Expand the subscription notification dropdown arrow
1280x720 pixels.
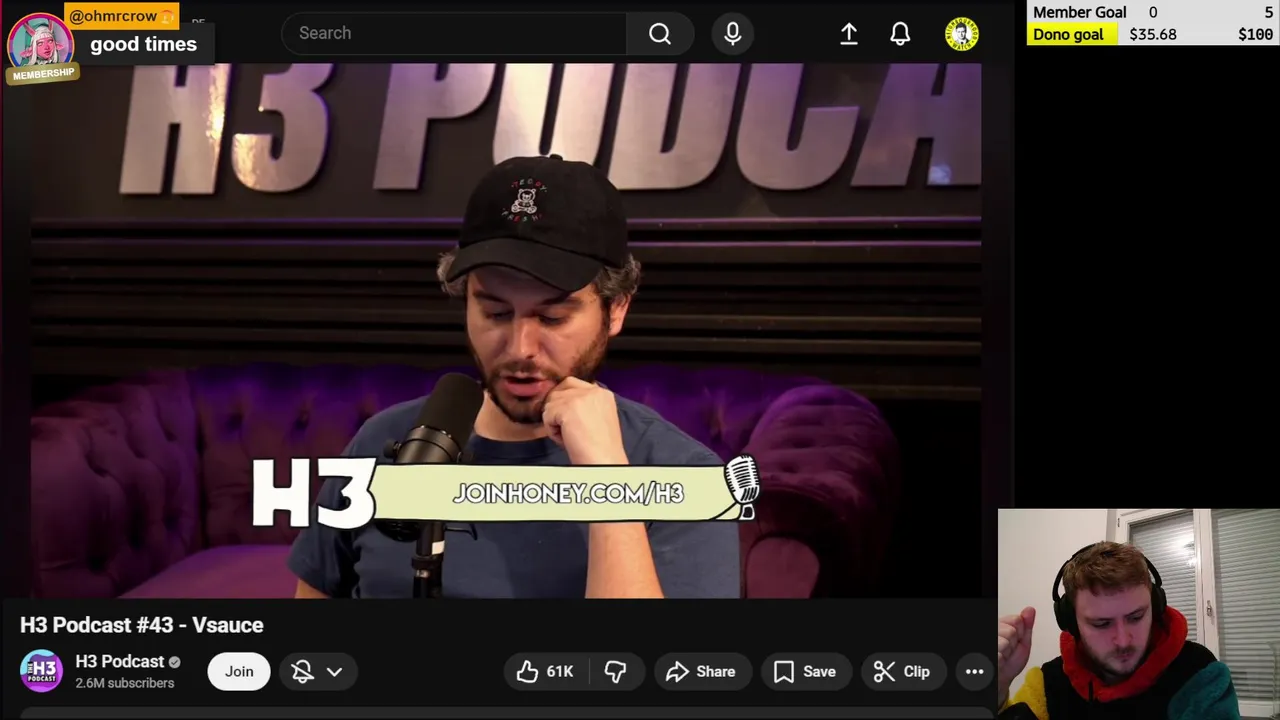coord(334,672)
